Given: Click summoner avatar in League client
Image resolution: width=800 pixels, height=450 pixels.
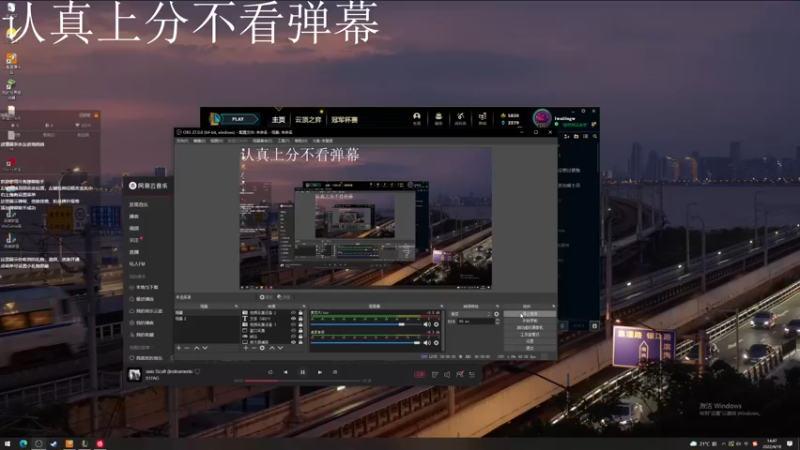Looking at the screenshot, I should tap(542, 118).
